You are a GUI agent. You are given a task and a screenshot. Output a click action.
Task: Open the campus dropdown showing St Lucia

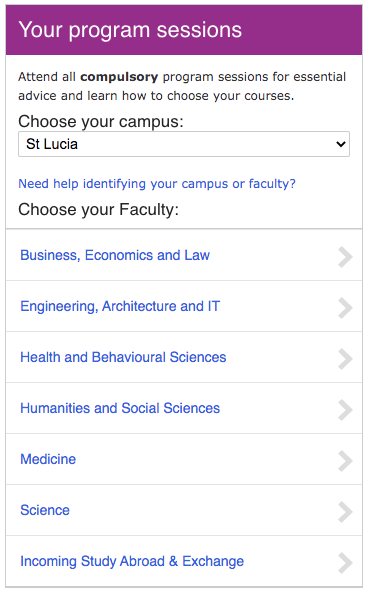point(184,144)
